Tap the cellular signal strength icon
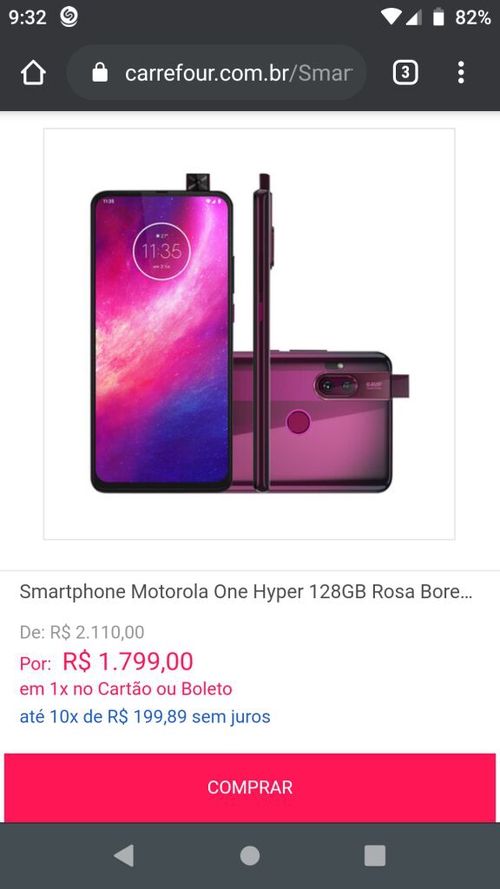500x889 pixels. tap(413, 18)
